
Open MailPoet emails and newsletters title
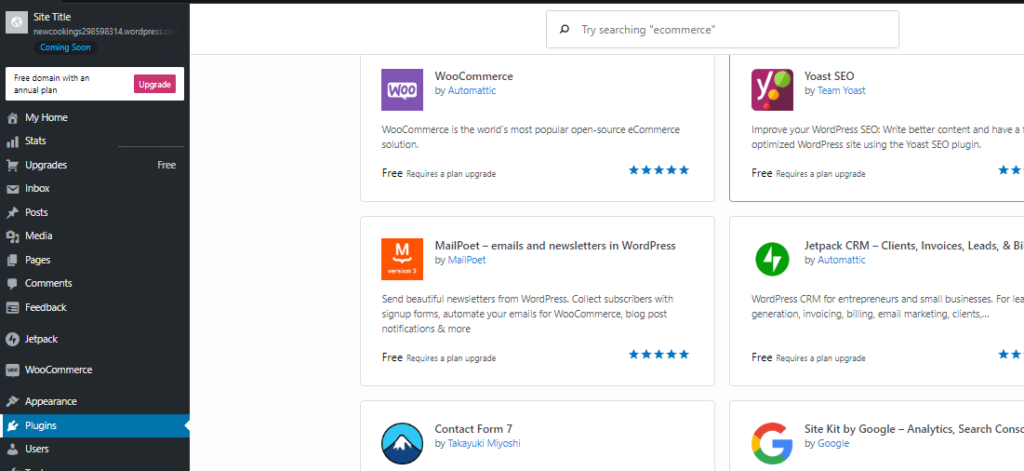coord(555,246)
